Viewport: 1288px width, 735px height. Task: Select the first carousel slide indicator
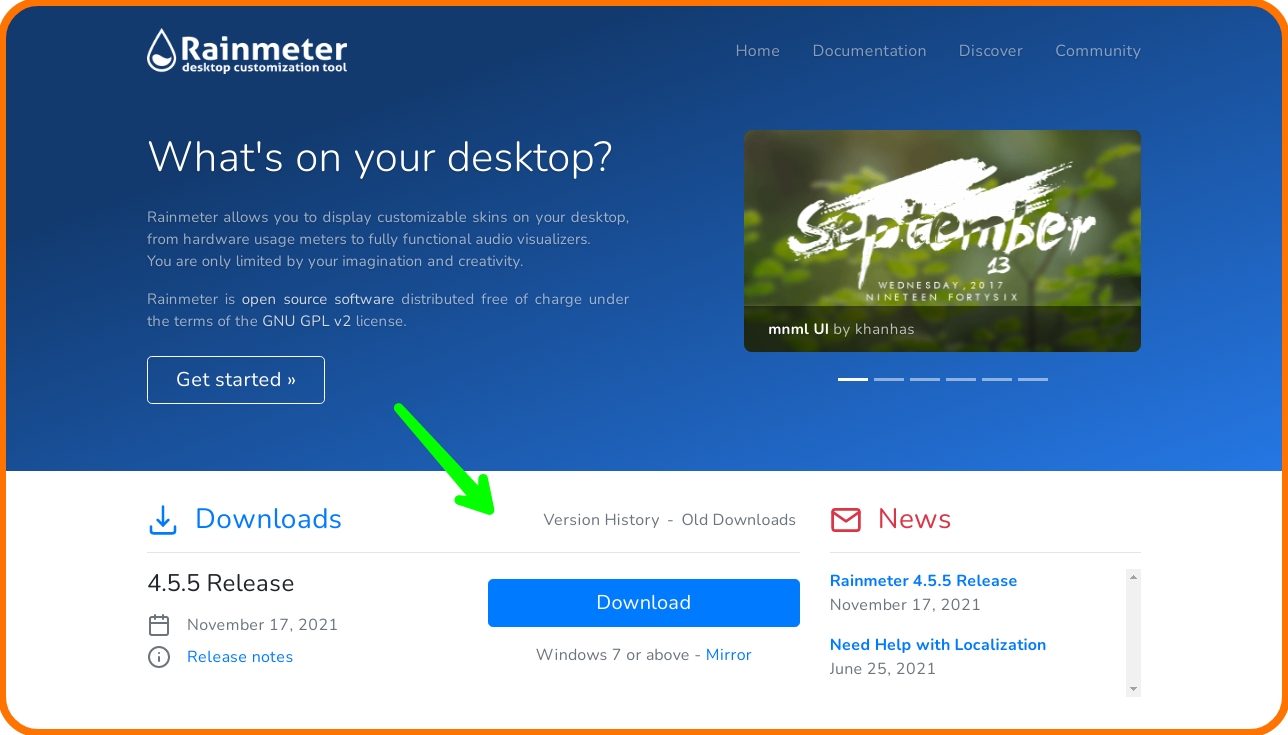click(x=853, y=379)
